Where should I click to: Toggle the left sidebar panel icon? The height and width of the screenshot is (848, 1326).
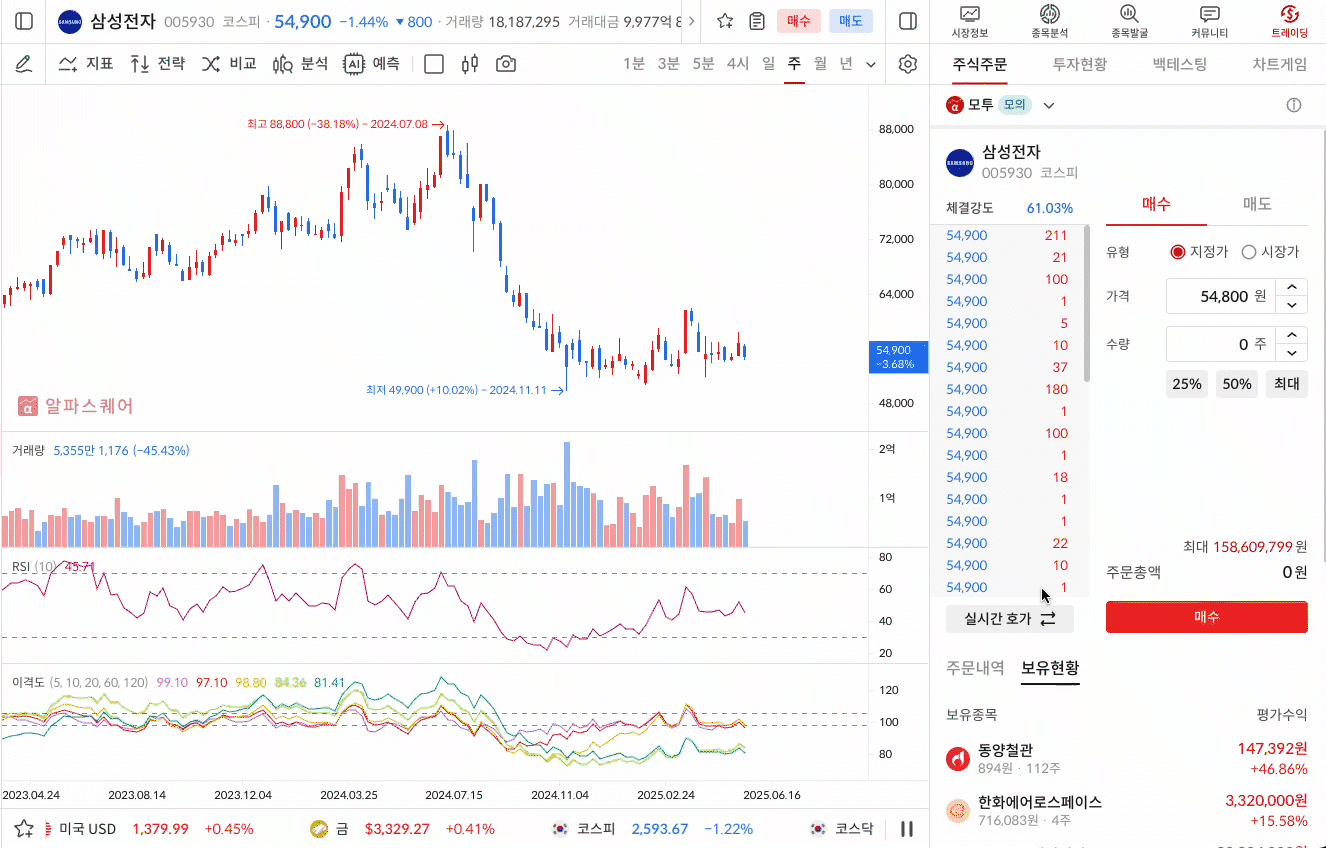[x=24, y=21]
